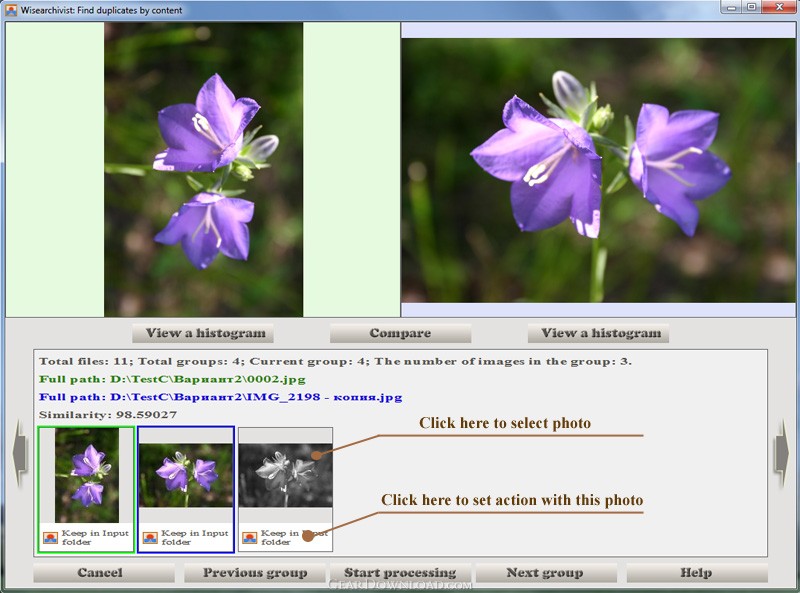Image resolution: width=800 pixels, height=593 pixels.
Task: View a histogram for the left image
Action: tap(203, 333)
